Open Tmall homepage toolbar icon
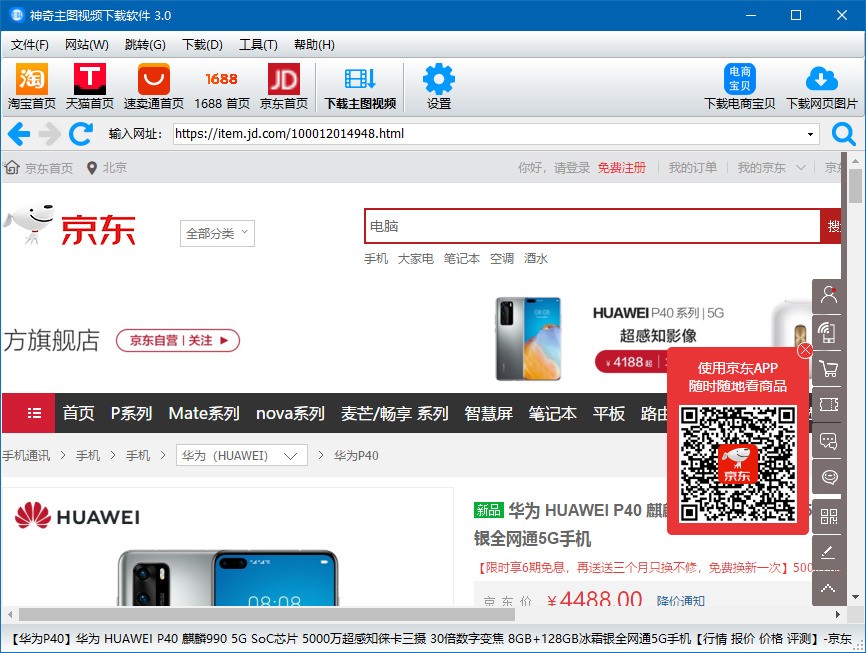 click(89, 86)
